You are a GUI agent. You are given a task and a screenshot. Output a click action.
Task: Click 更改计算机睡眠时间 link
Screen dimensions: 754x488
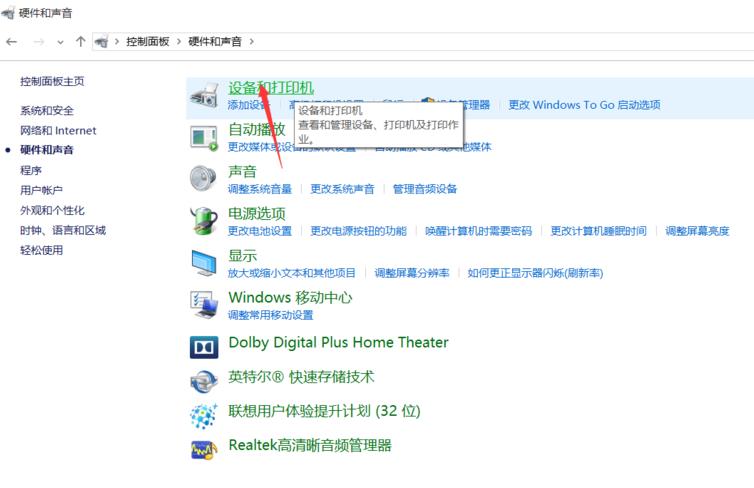tap(599, 231)
